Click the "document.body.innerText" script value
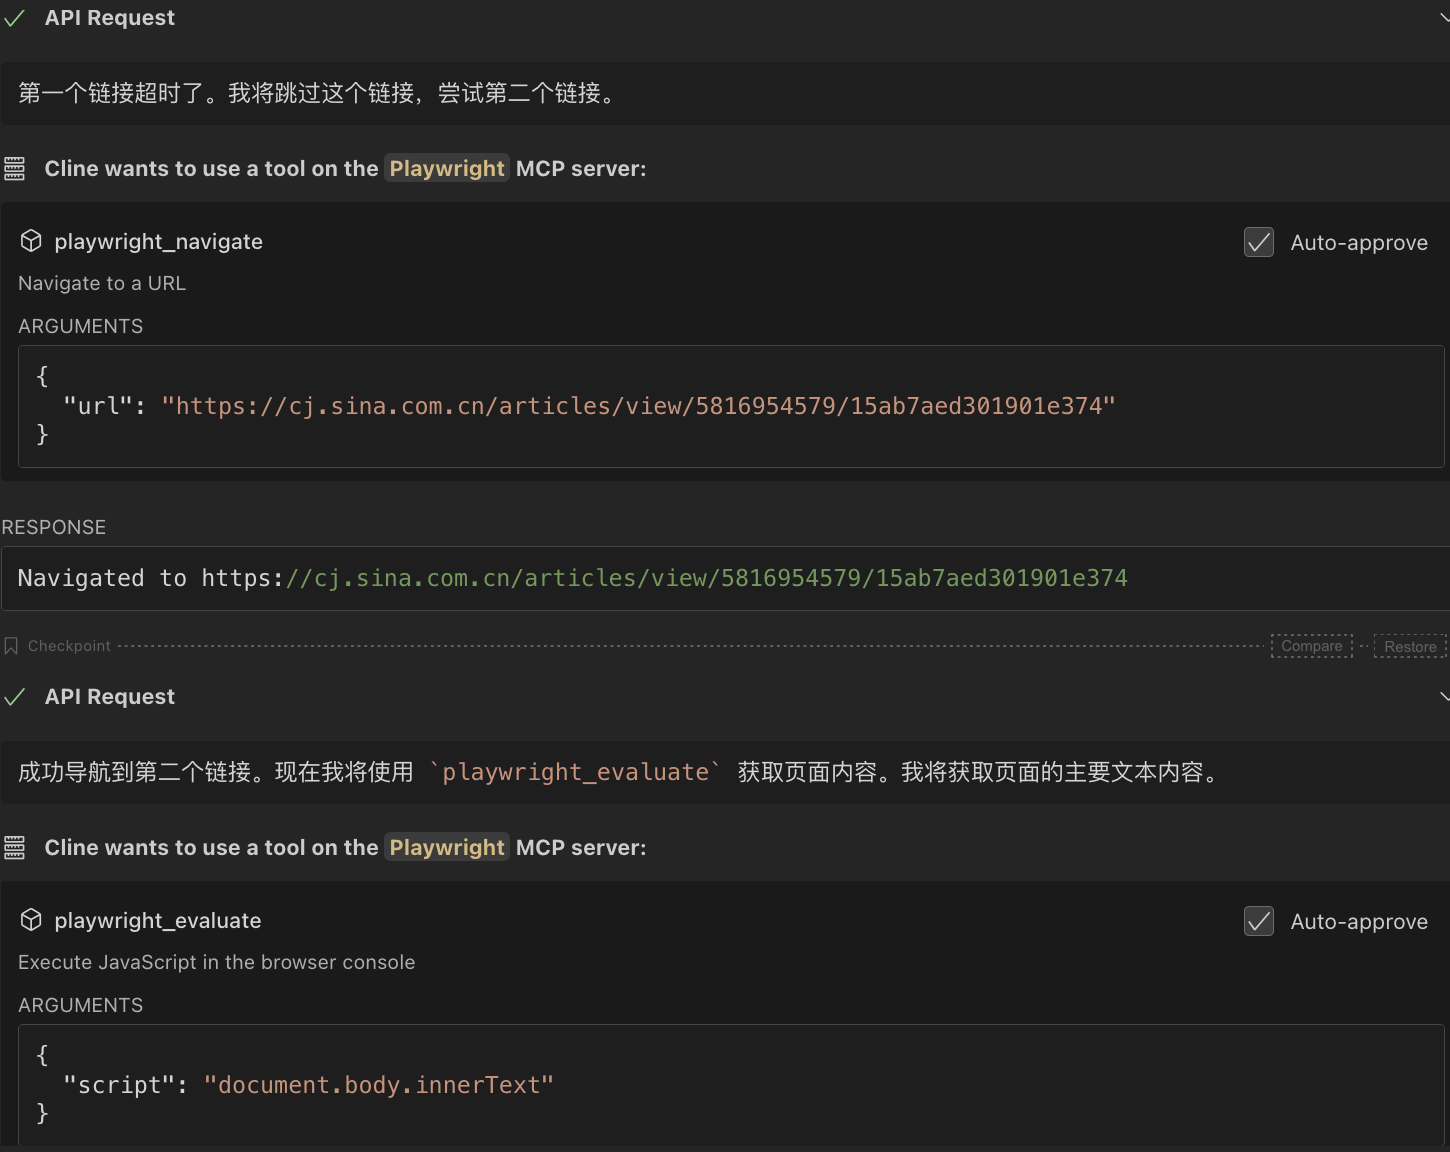The image size is (1450, 1152). [x=378, y=1085]
